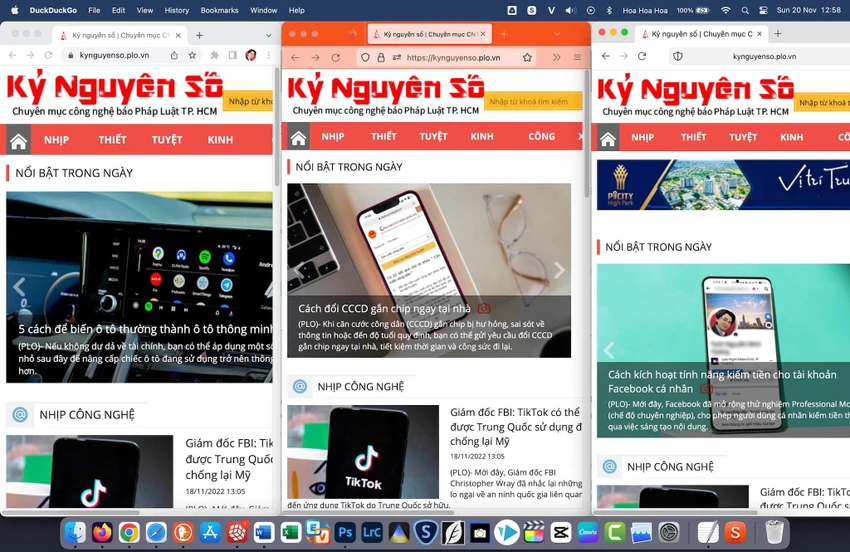The width and height of the screenshot is (850, 552).
Task: Open the DuckDuckGo app menu
Action: point(53,10)
